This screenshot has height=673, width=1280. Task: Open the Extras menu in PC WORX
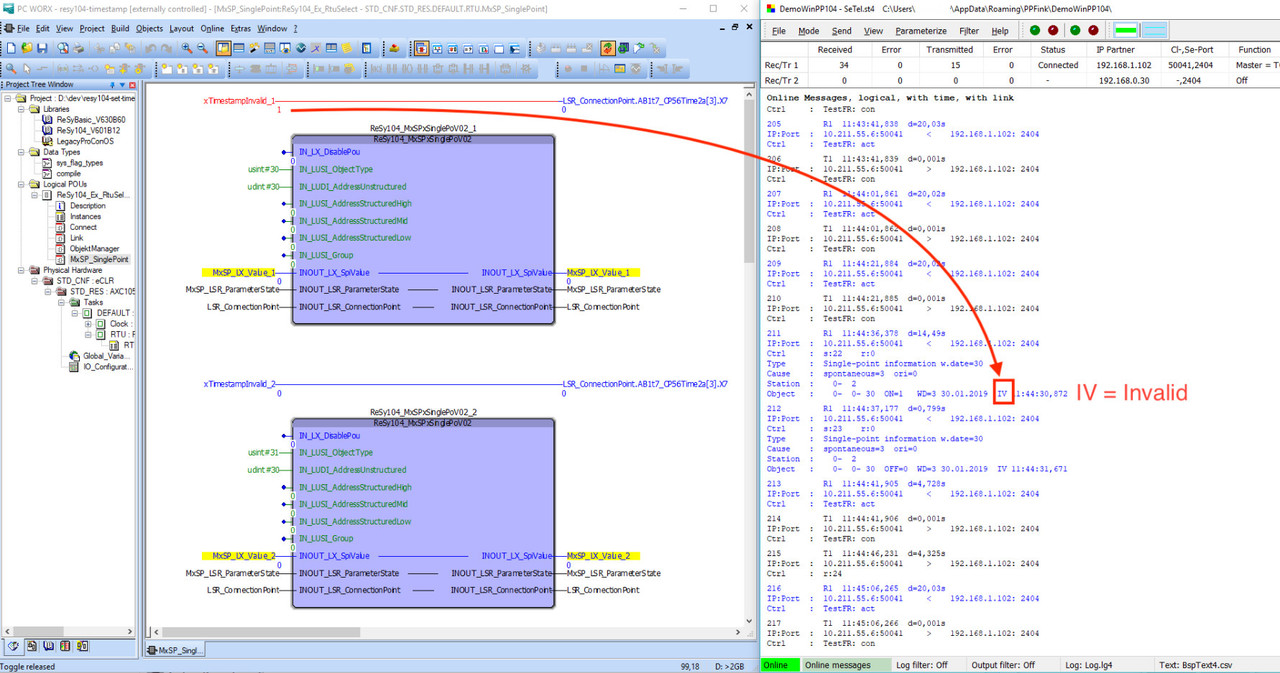(240, 28)
